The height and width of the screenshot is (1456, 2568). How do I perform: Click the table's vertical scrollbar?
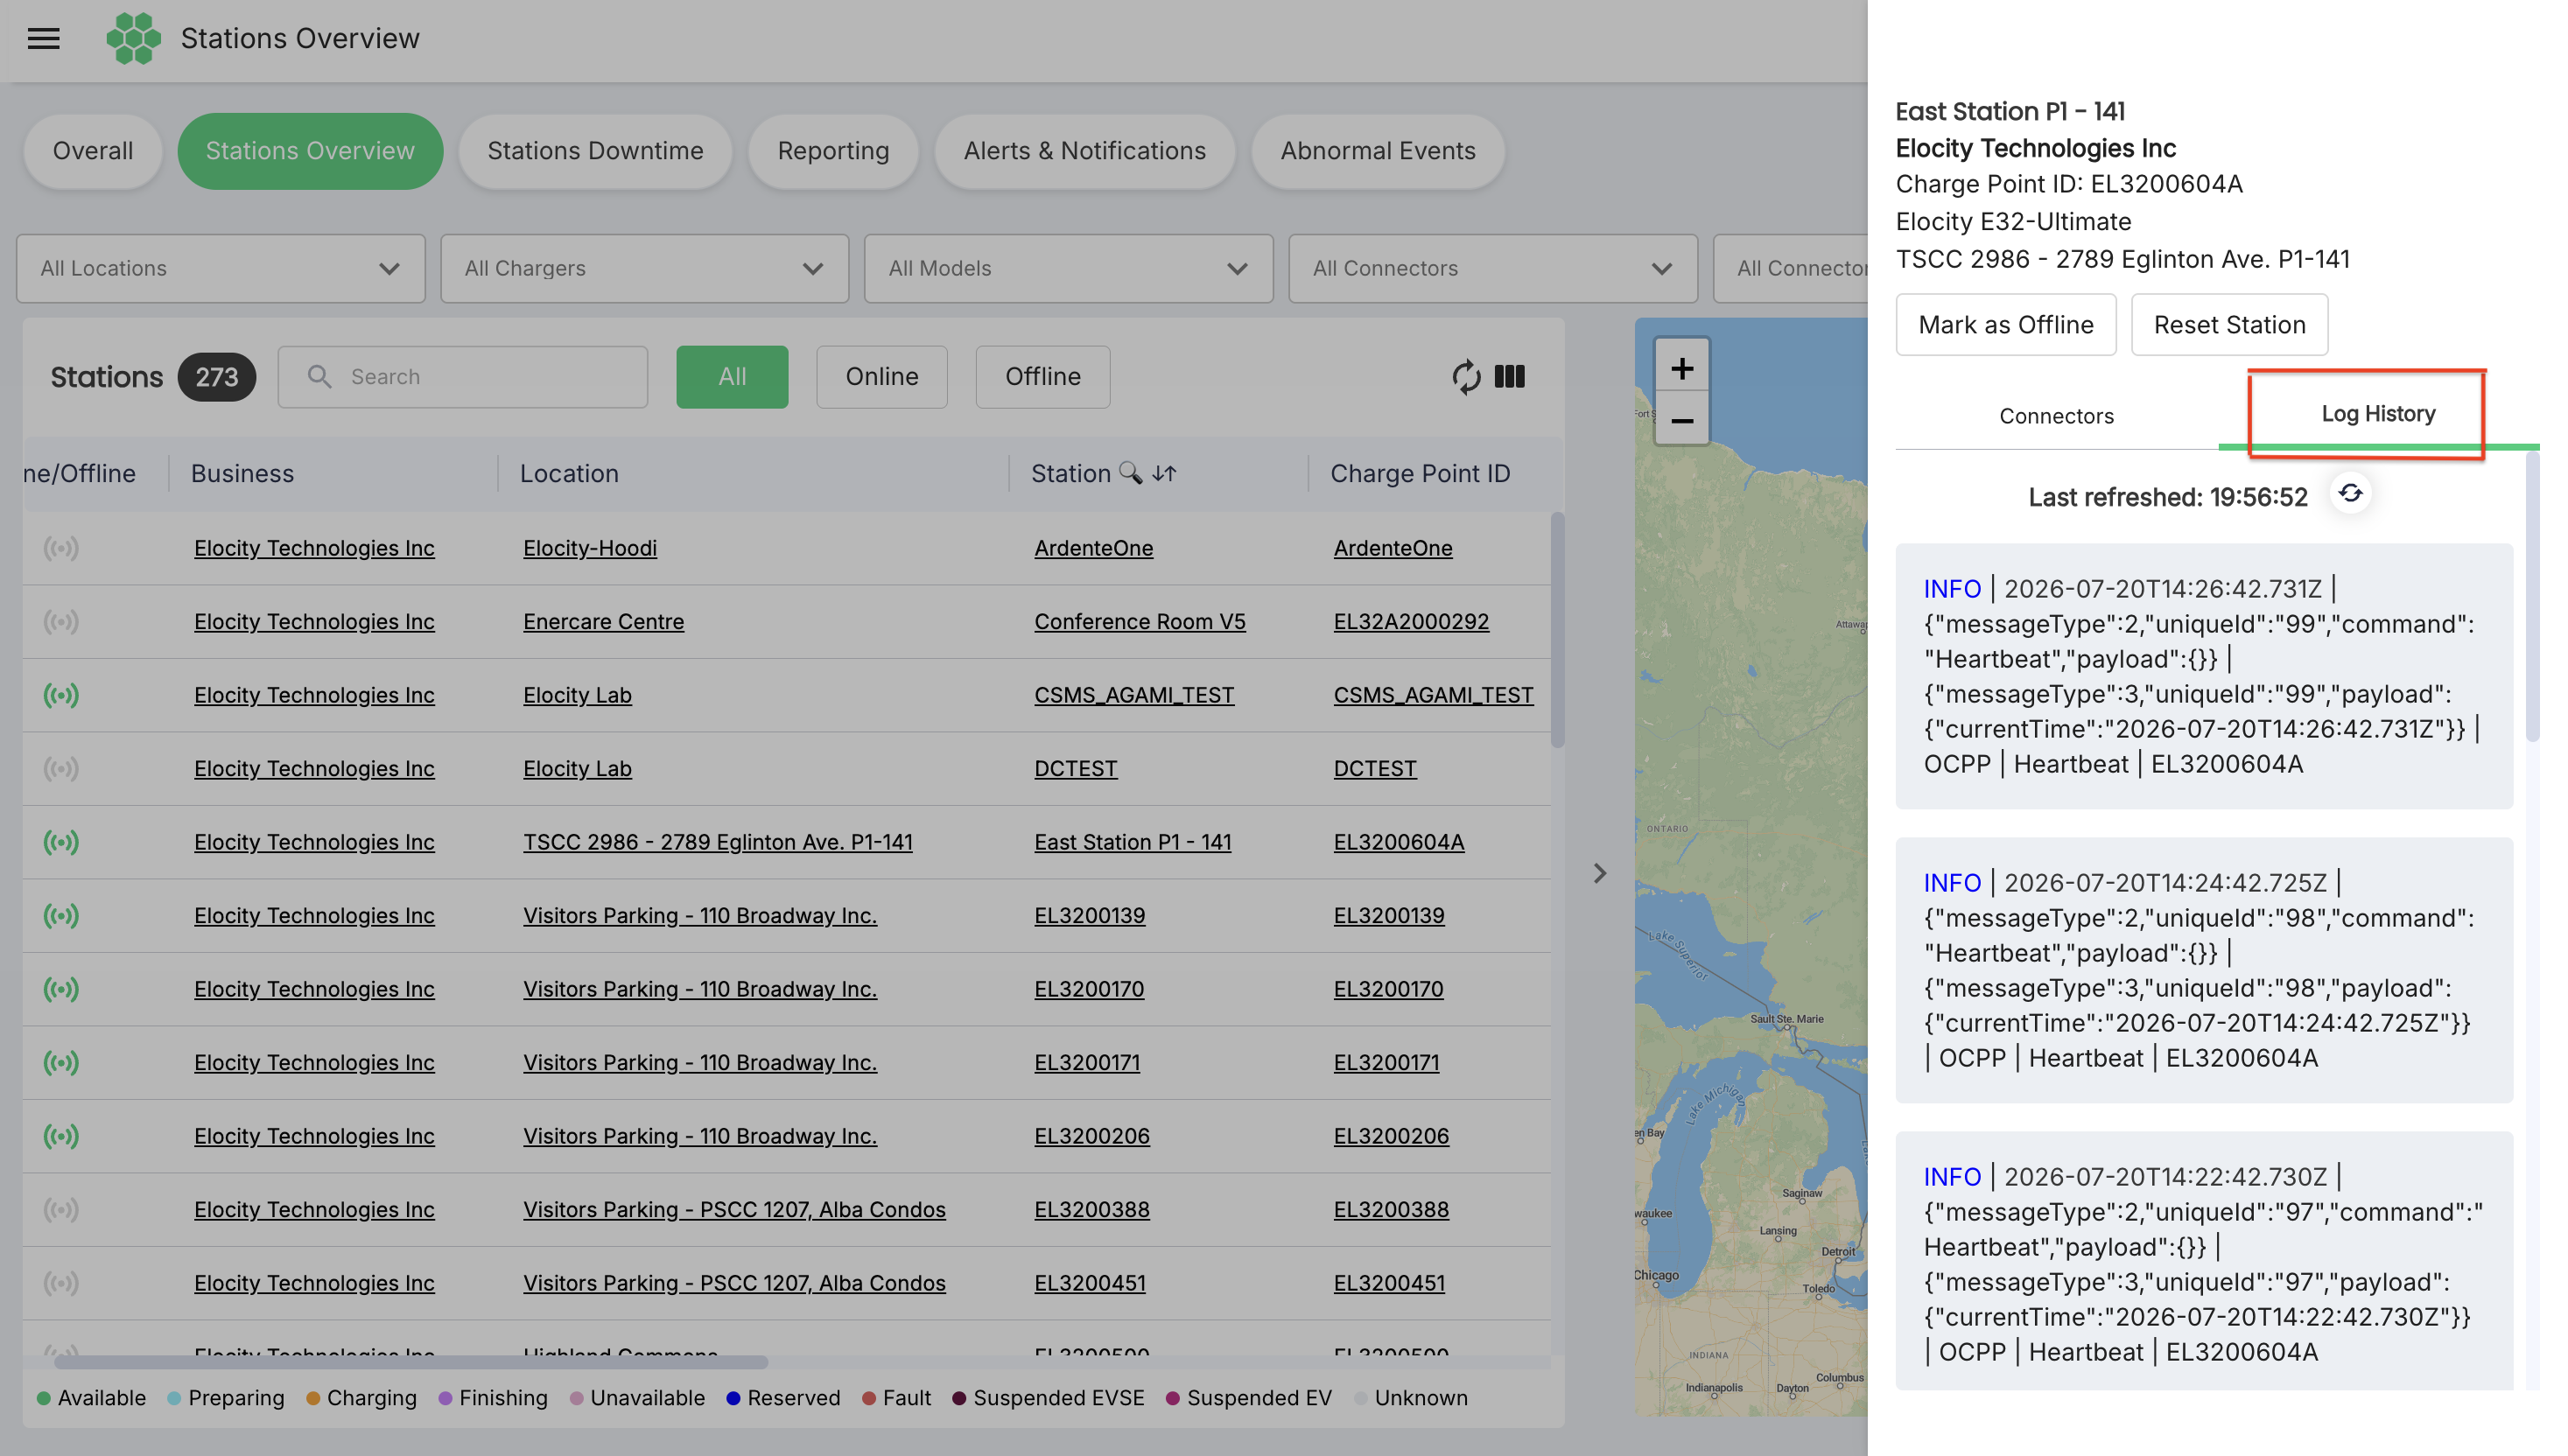[1557, 630]
